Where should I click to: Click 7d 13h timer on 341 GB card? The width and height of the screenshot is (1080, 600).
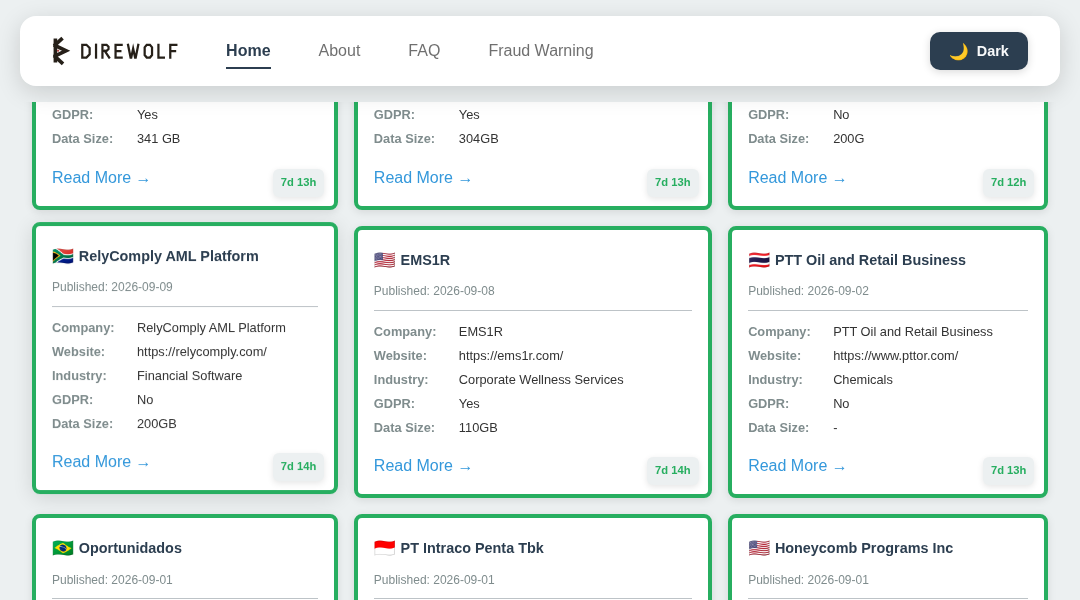298,183
